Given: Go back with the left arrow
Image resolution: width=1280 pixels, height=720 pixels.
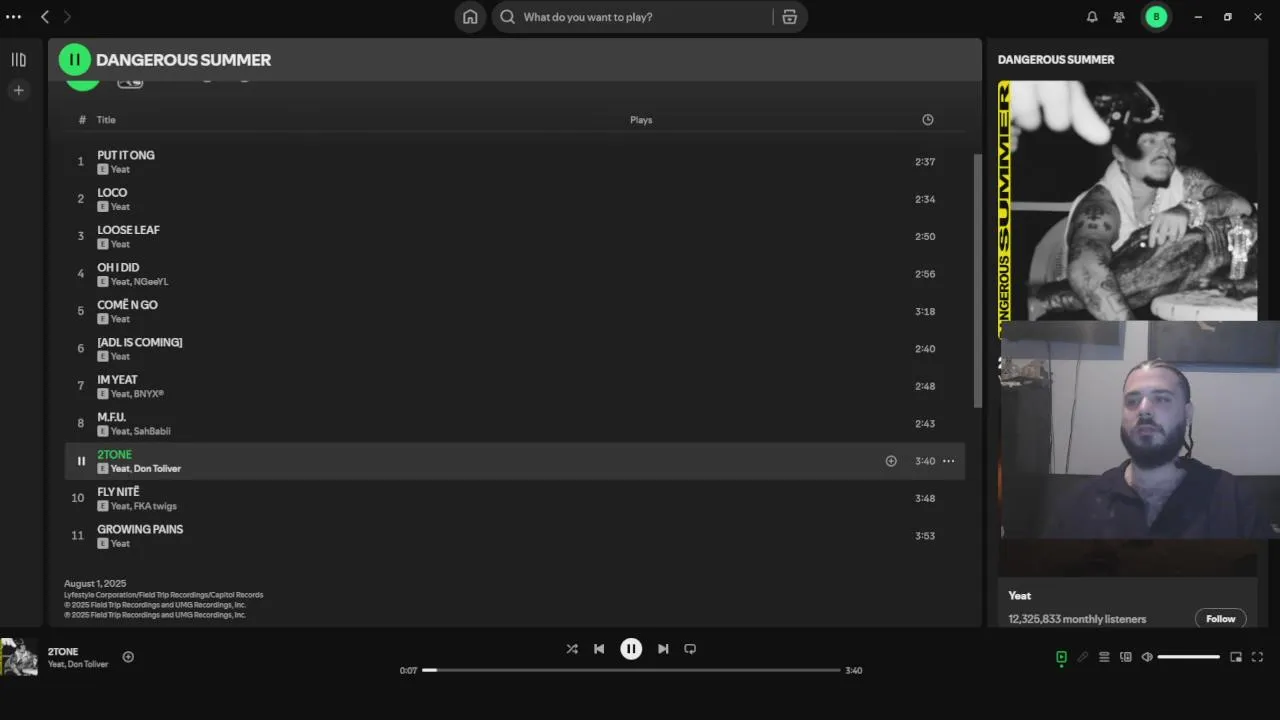Looking at the screenshot, I should (x=45, y=17).
